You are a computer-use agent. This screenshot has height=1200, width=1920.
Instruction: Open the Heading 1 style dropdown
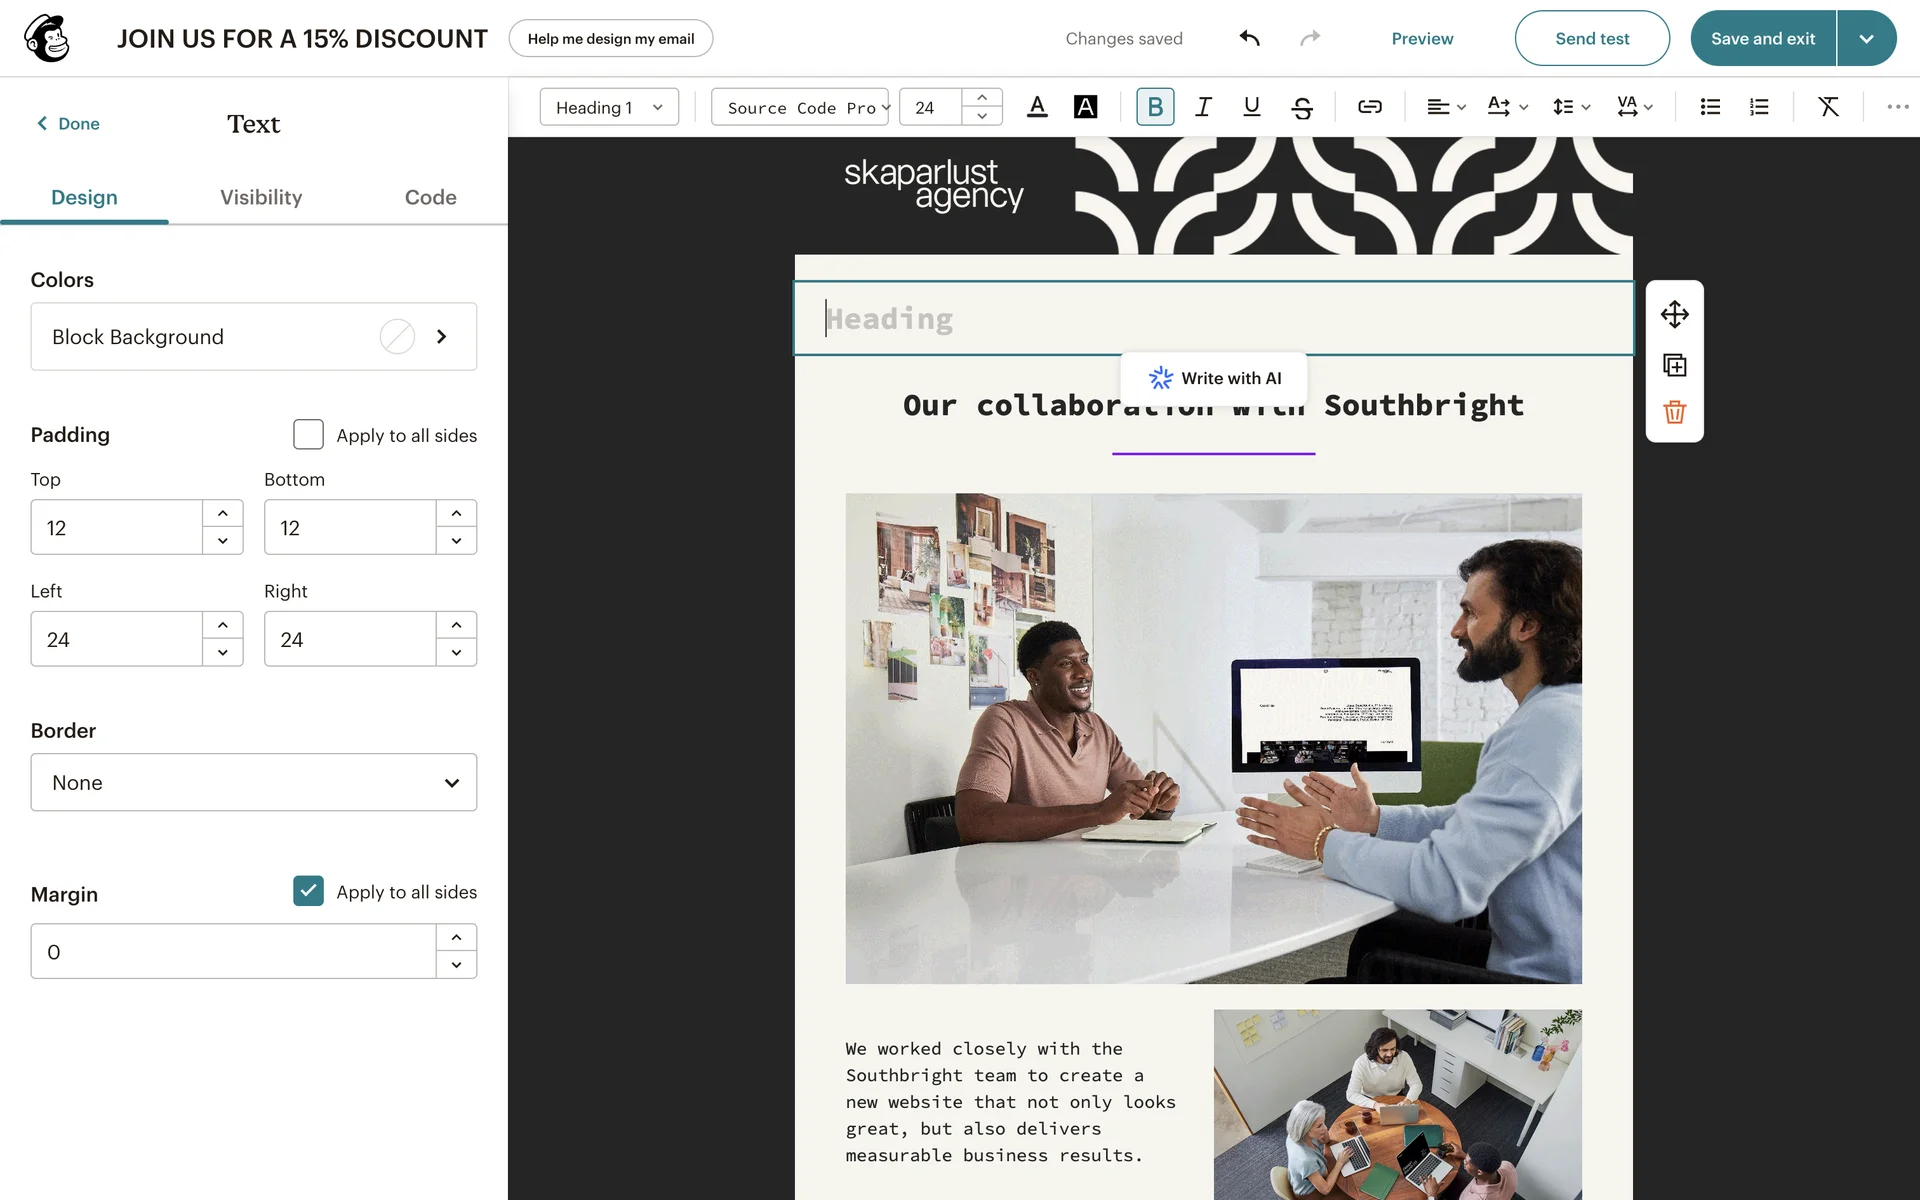click(609, 107)
